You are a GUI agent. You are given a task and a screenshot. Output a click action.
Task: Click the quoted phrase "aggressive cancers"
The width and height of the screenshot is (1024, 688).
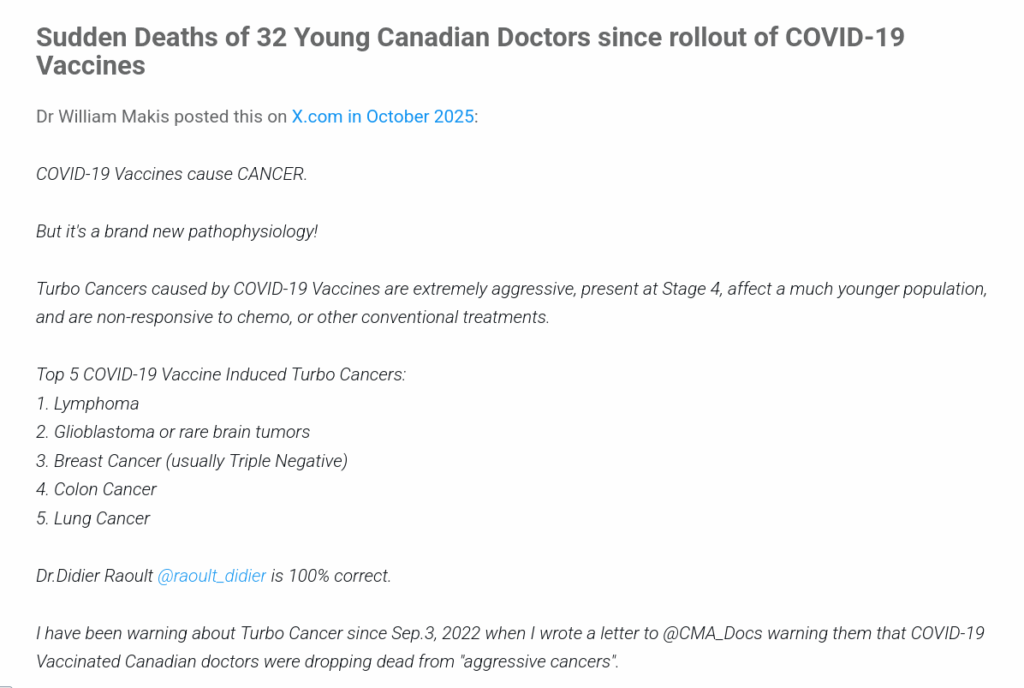point(537,661)
